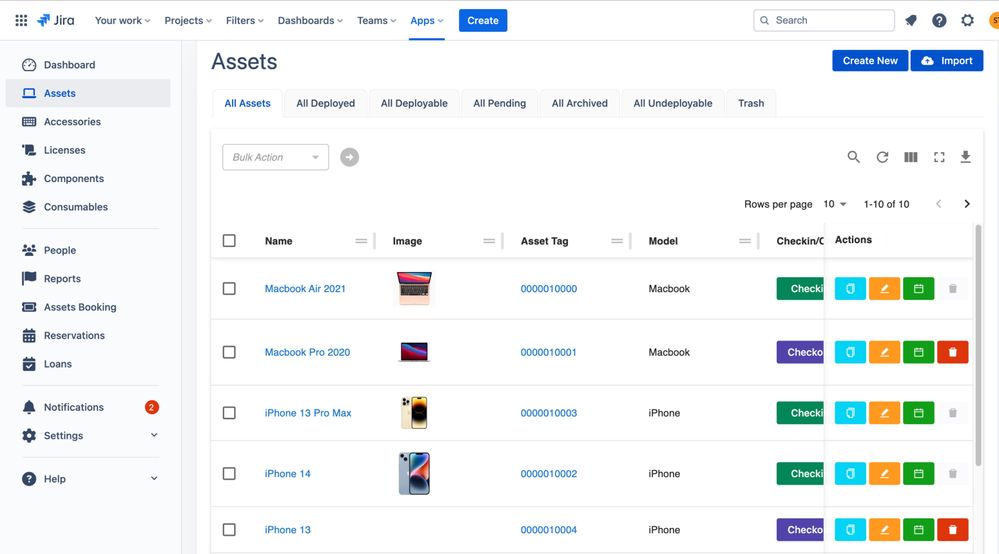The height and width of the screenshot is (554, 999).
Task: Delete the iPhone 13 asset
Action: [952, 529]
